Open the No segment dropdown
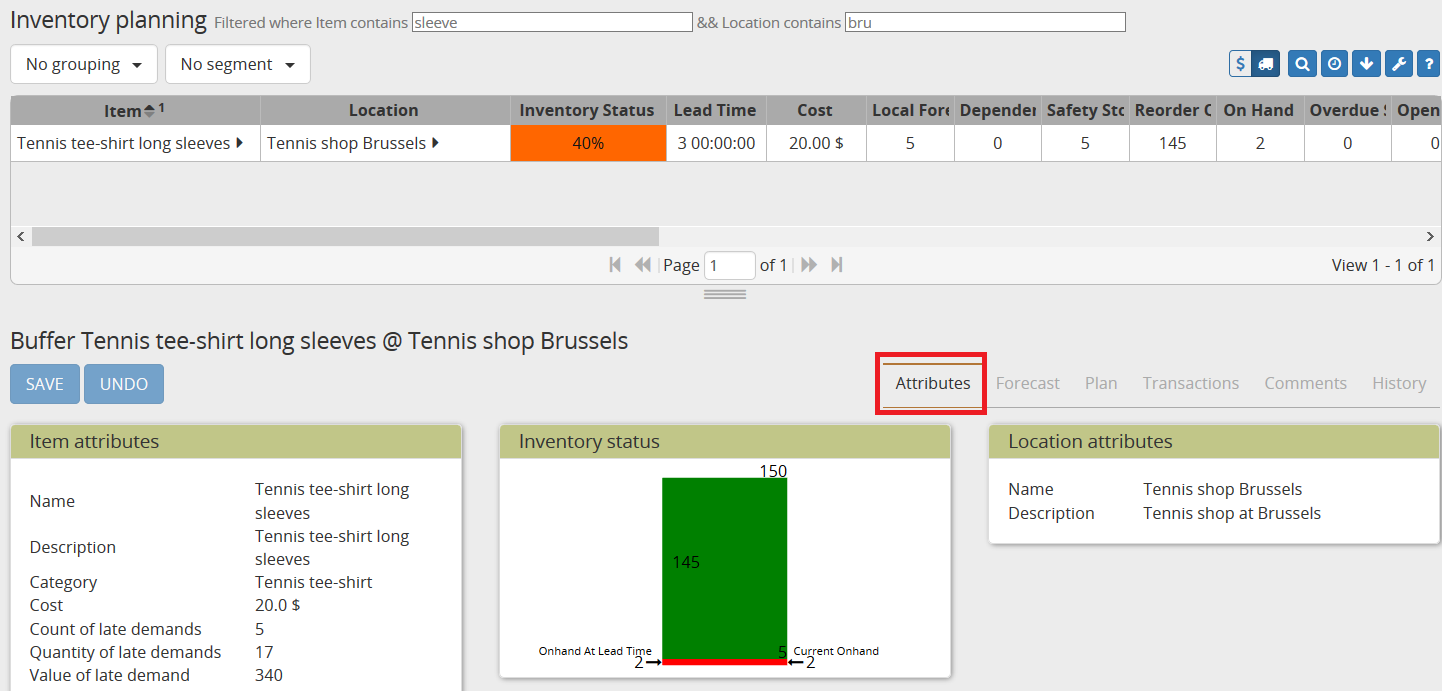 point(237,63)
